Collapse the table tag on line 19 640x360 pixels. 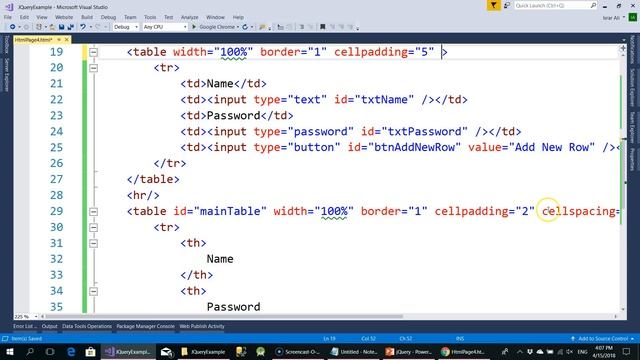tap(93, 52)
